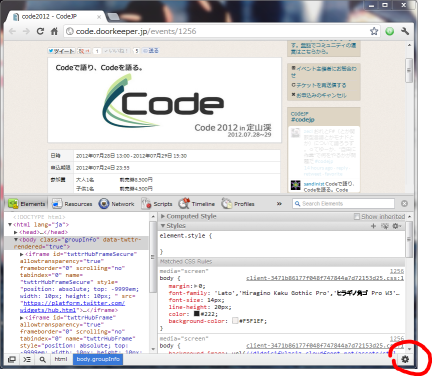The height and width of the screenshot is (376, 432).
Task: Open the Chrome wrench menu
Action: pyautogui.click(x=405, y=31)
